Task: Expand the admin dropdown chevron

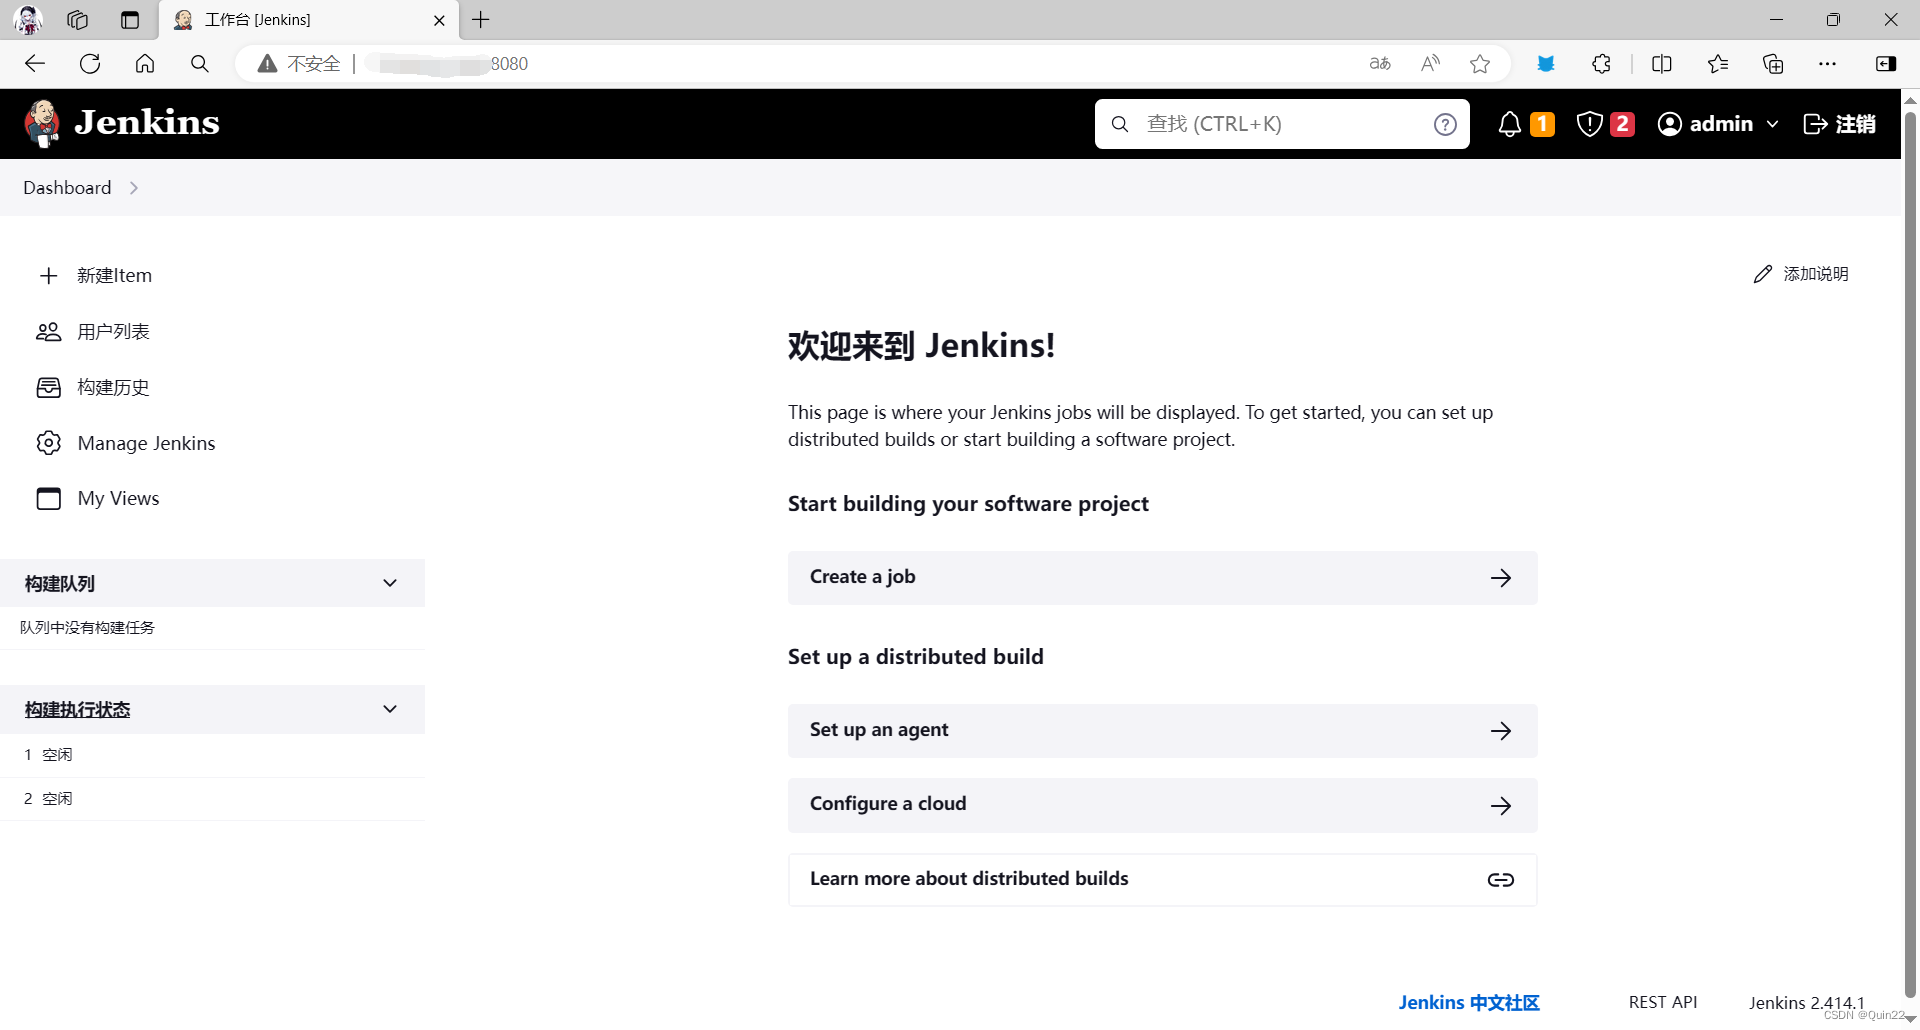Action: point(1772,124)
